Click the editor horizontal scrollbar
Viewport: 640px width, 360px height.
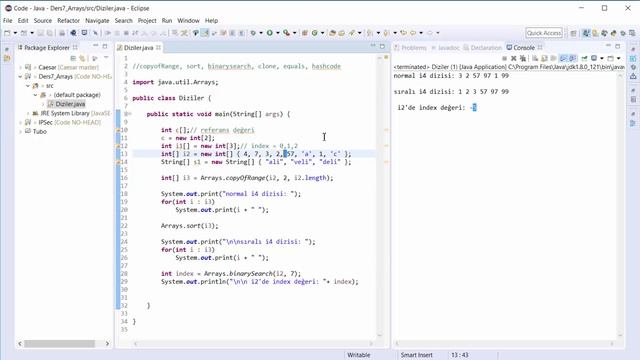(x=253, y=344)
